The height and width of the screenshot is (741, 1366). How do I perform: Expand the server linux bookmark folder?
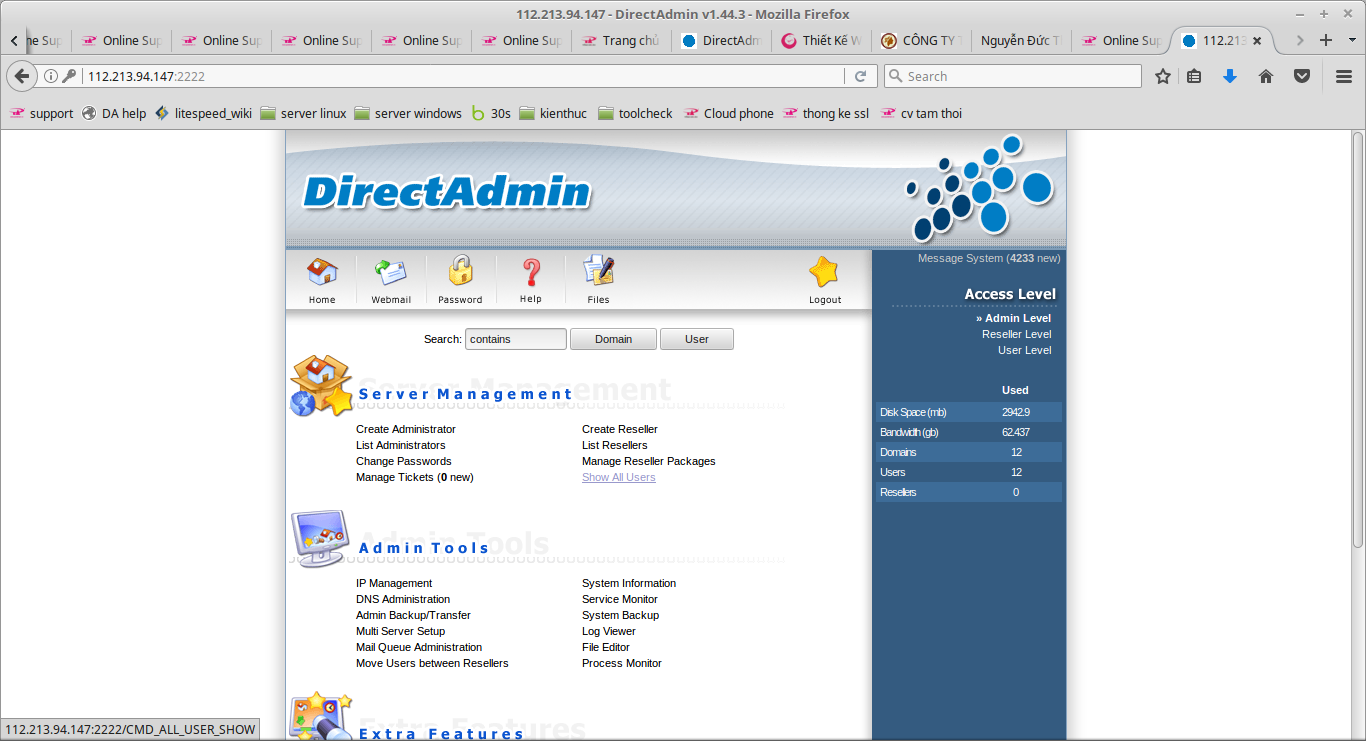tap(303, 113)
